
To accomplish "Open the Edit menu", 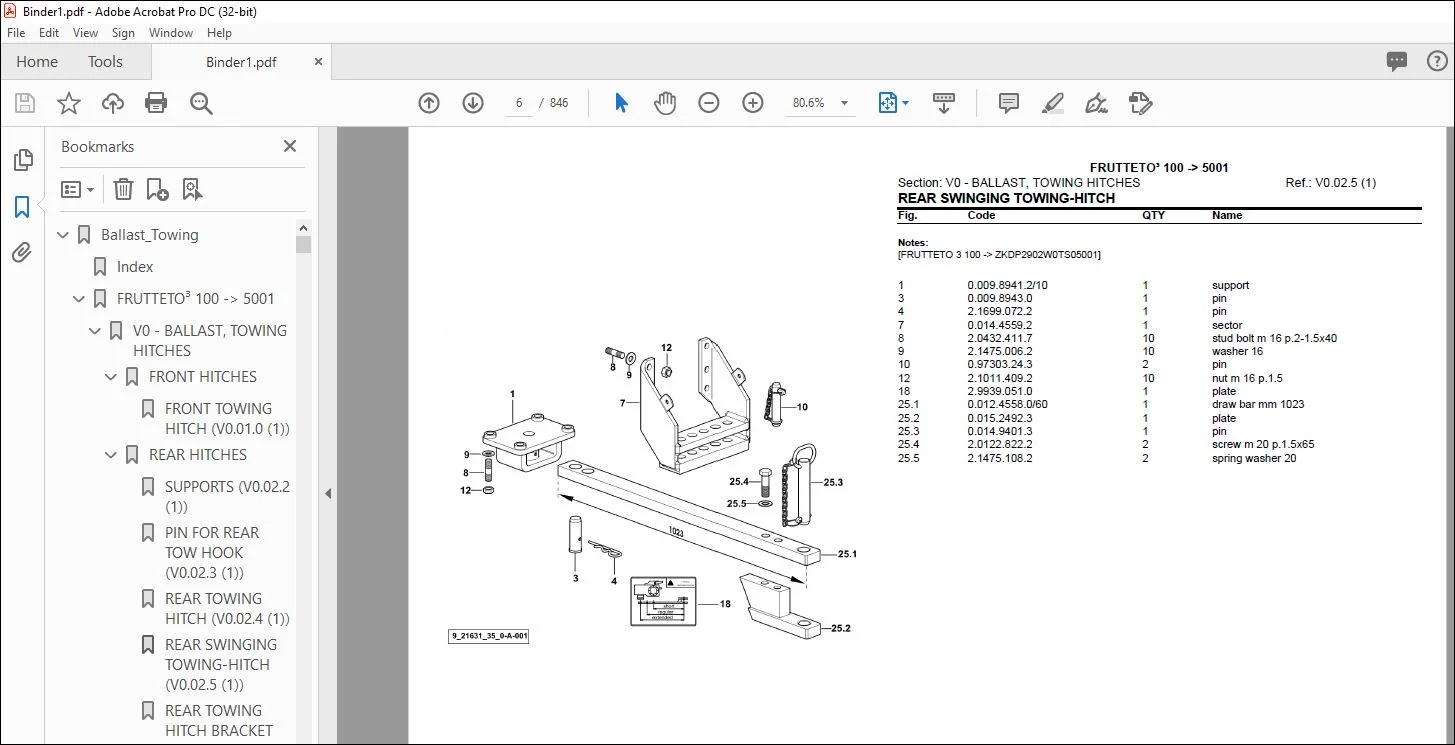I will (49, 33).
